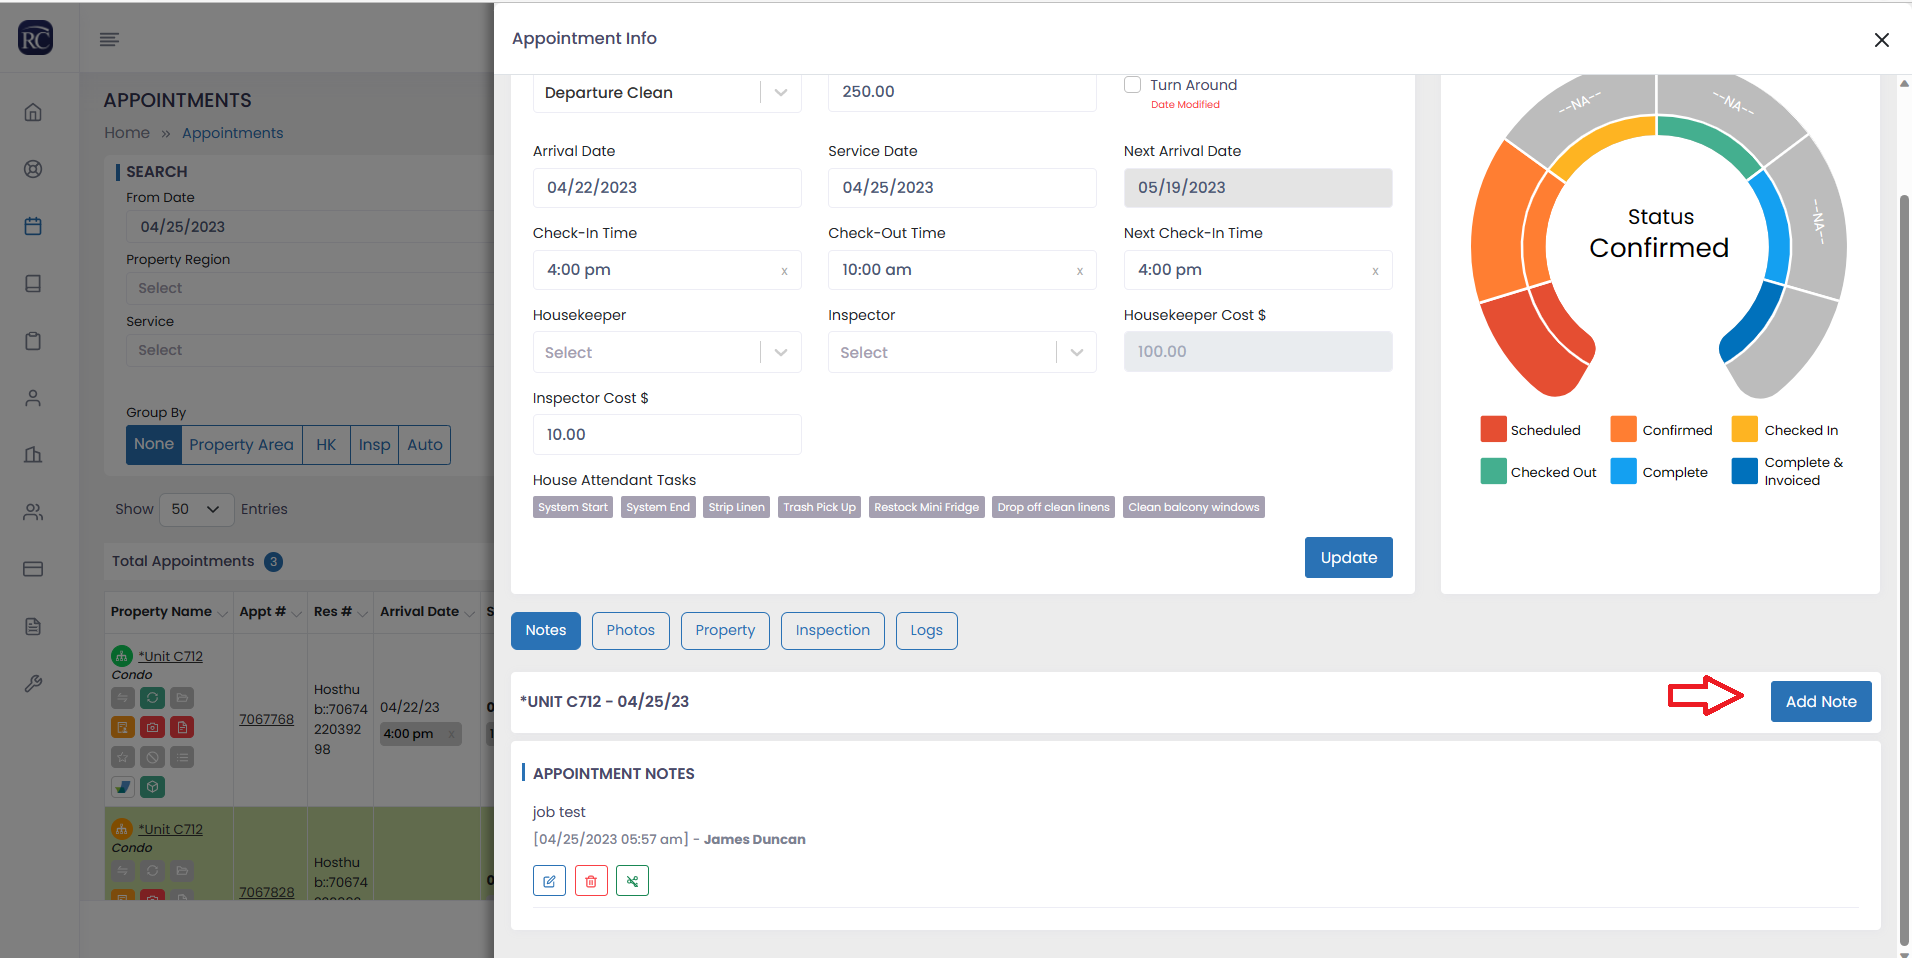Image resolution: width=1912 pixels, height=958 pixels.
Task: Click the Service Date field 04/25/2023
Action: click(962, 188)
